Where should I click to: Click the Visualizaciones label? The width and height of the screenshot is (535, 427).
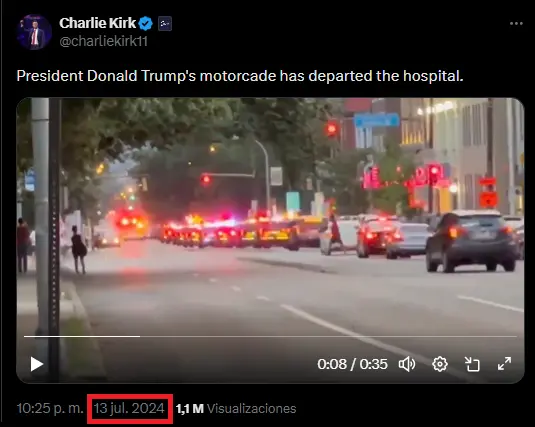pos(251,409)
